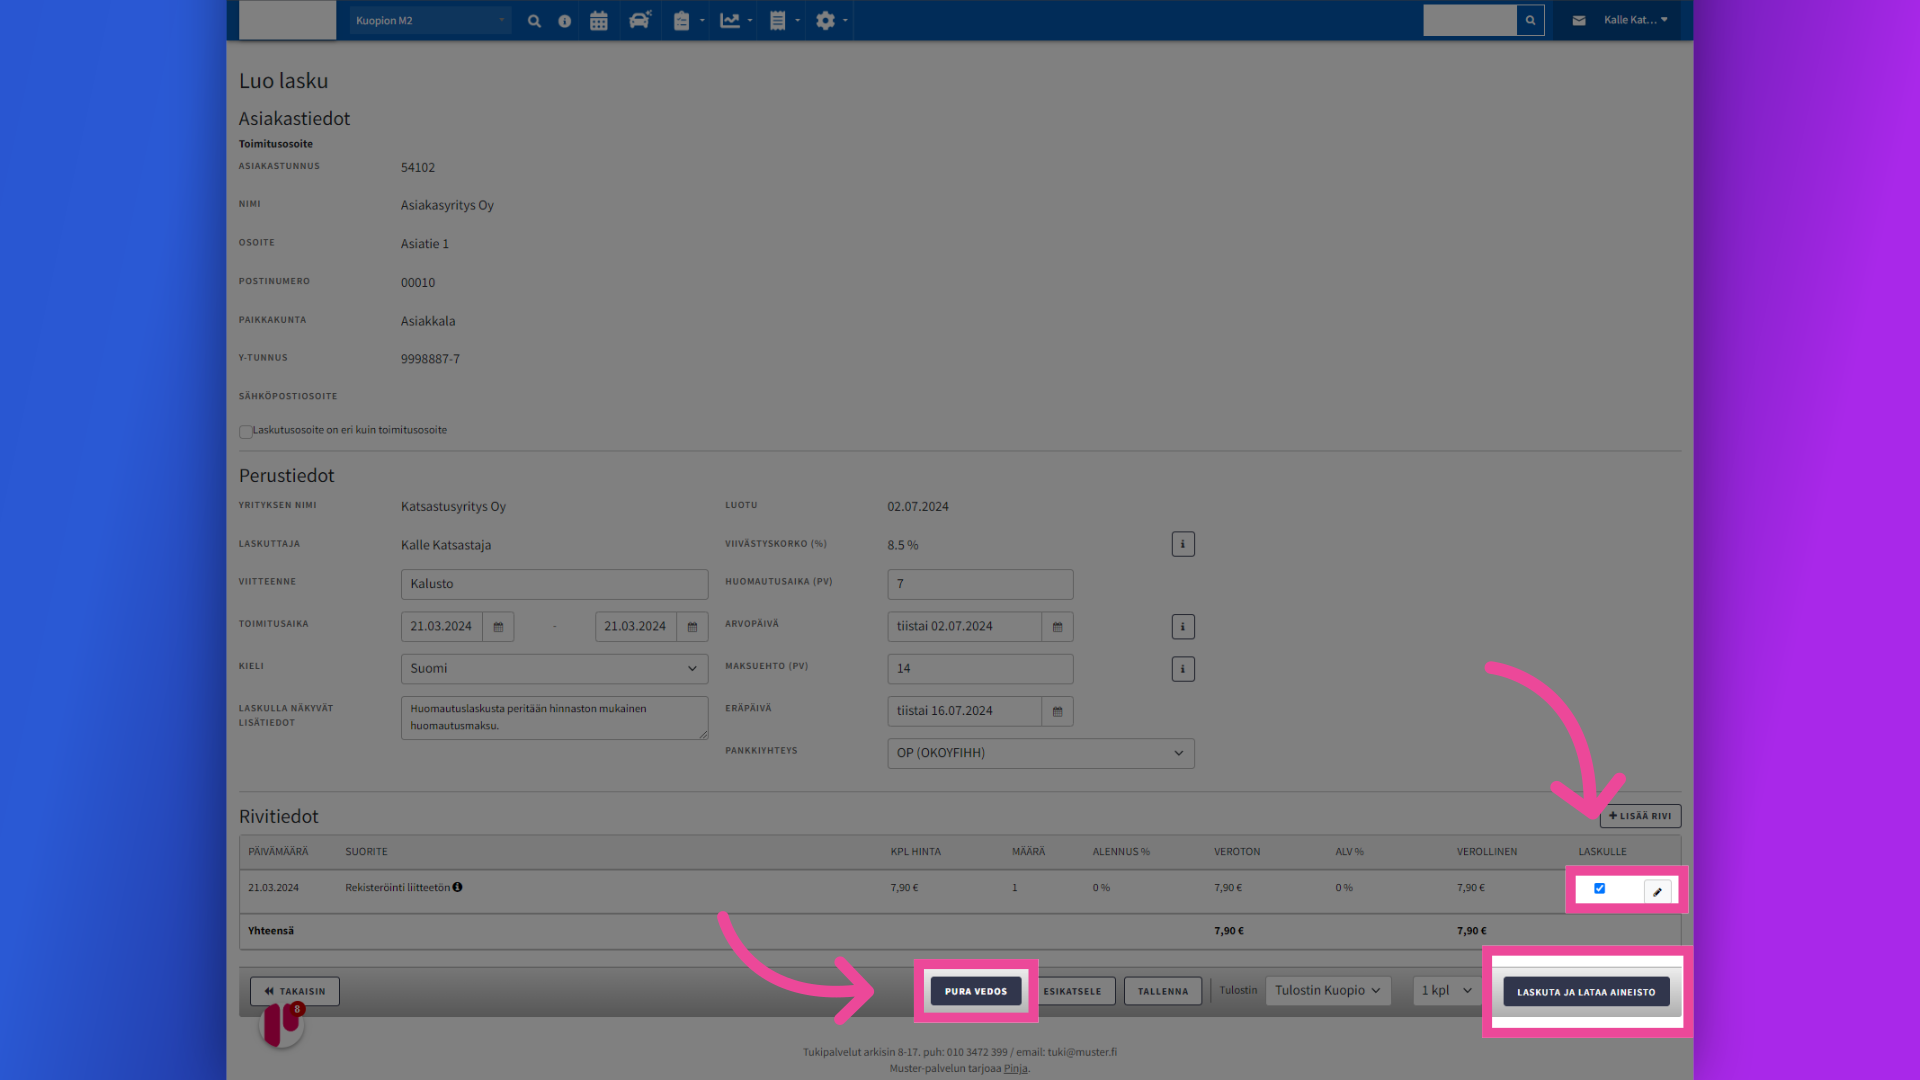The width and height of the screenshot is (1920, 1080).
Task: Open the Pankkiyhteys OP (OKOYFIHH) dropdown
Action: (x=1040, y=753)
